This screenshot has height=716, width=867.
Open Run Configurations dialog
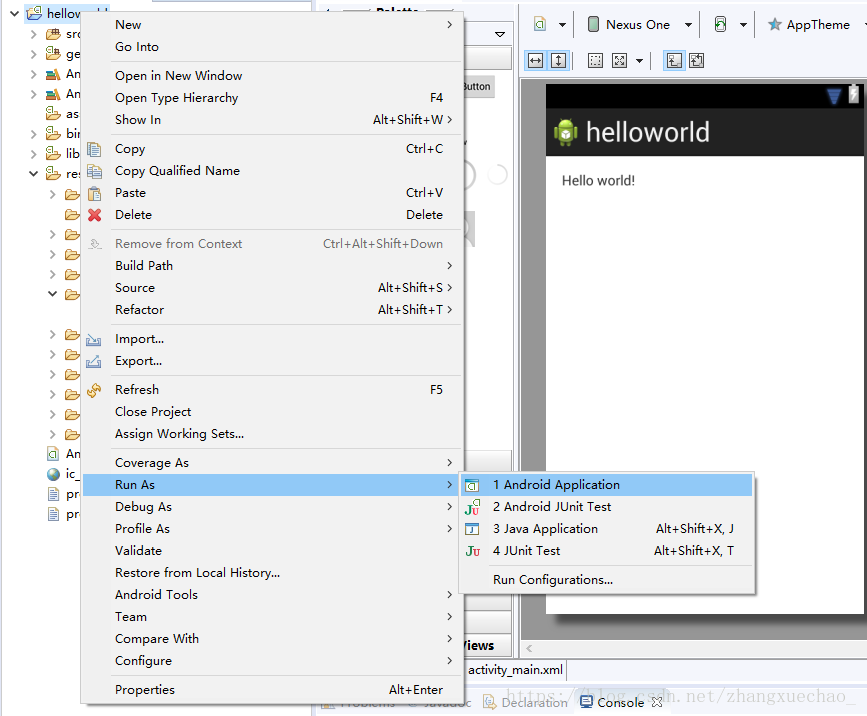(x=607, y=580)
